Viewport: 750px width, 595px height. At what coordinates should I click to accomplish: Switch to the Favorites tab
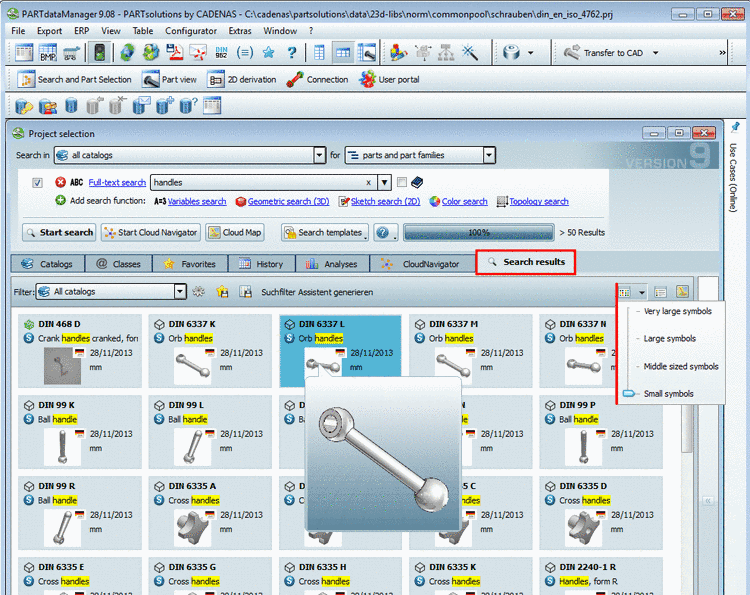(190, 264)
